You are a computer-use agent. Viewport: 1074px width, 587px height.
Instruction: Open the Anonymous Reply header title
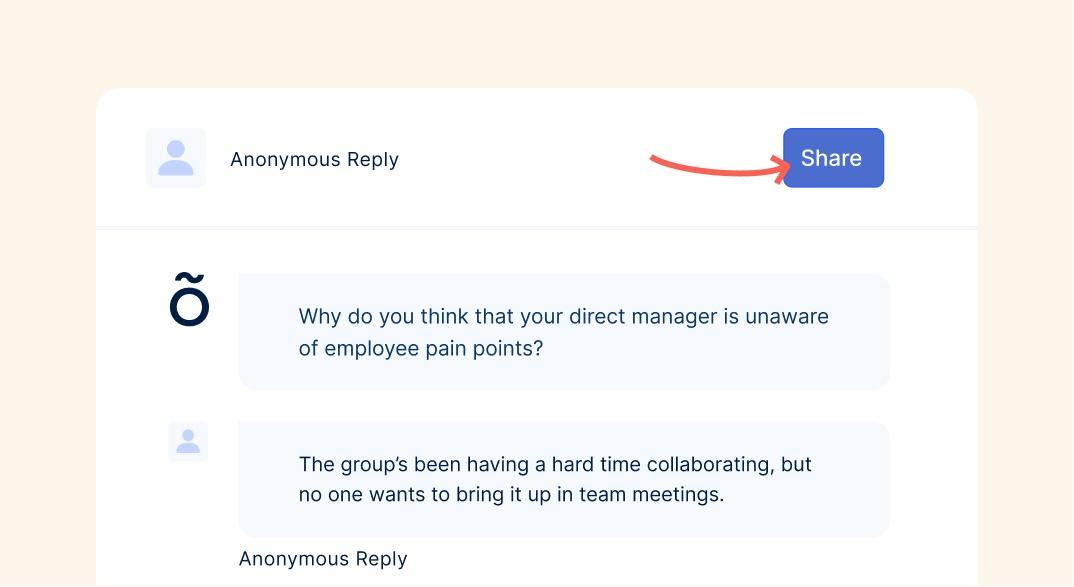[314, 159]
